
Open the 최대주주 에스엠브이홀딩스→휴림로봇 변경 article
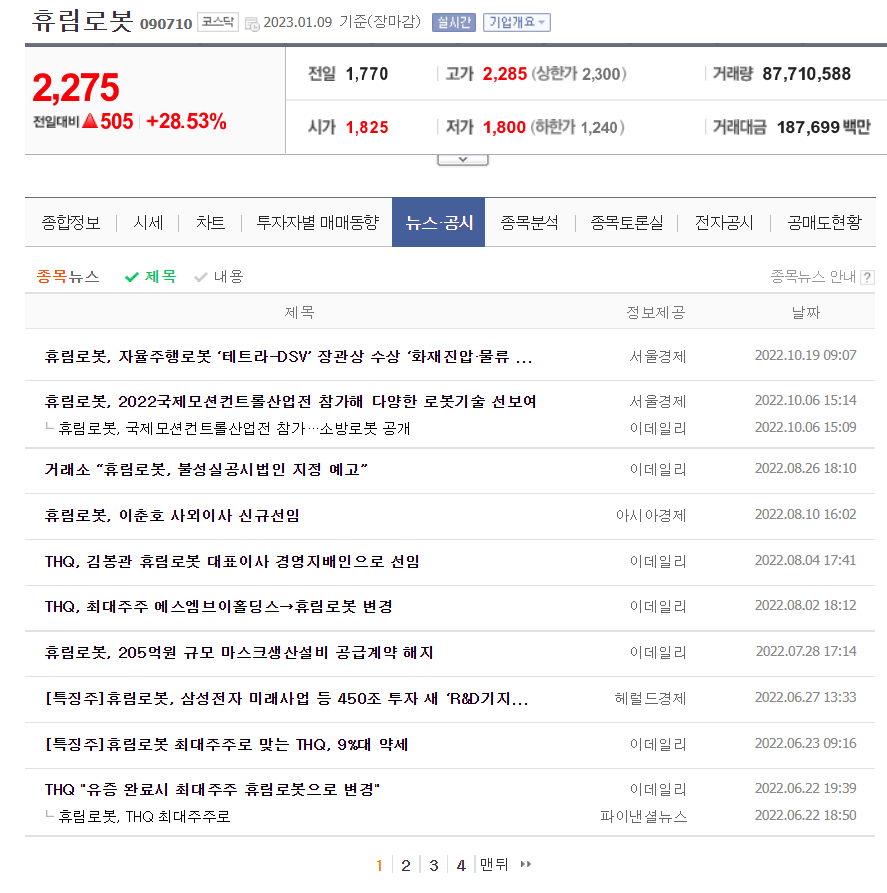coord(219,607)
